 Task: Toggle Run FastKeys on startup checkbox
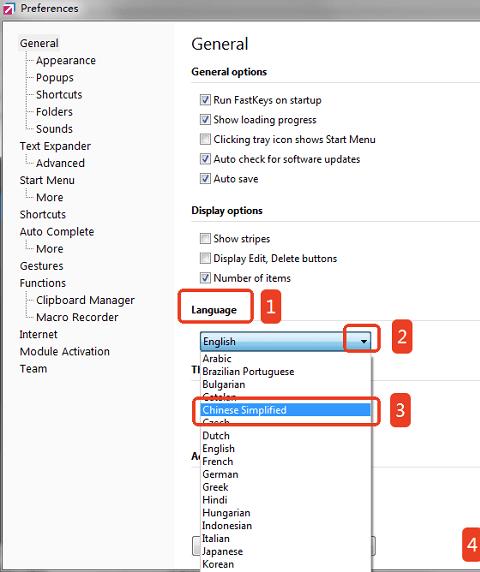[205, 100]
